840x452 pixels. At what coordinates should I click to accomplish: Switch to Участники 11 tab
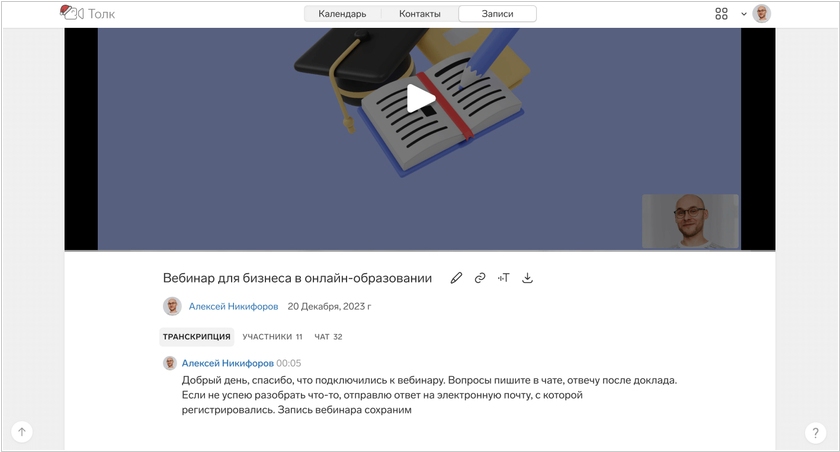pos(272,337)
